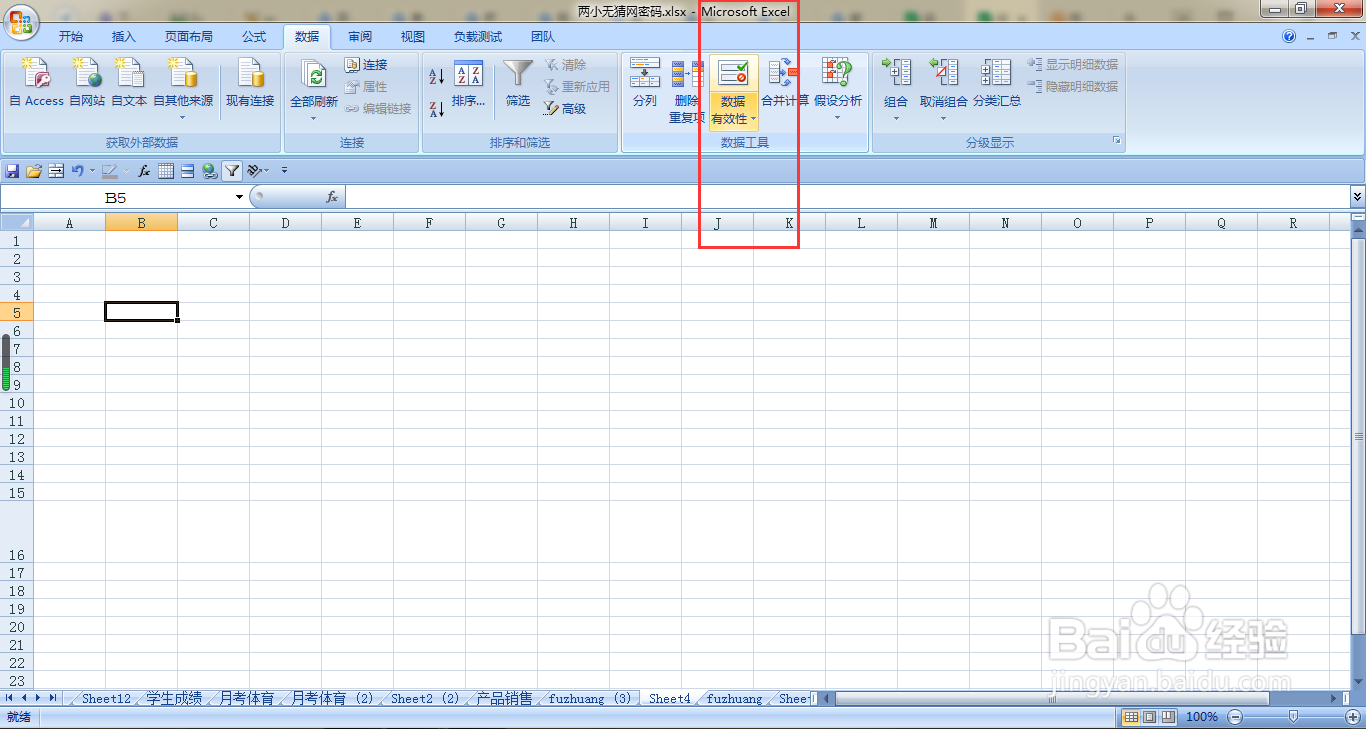1366x729 pixels.
Task: Switch to the 开始 tab
Action: (71, 37)
